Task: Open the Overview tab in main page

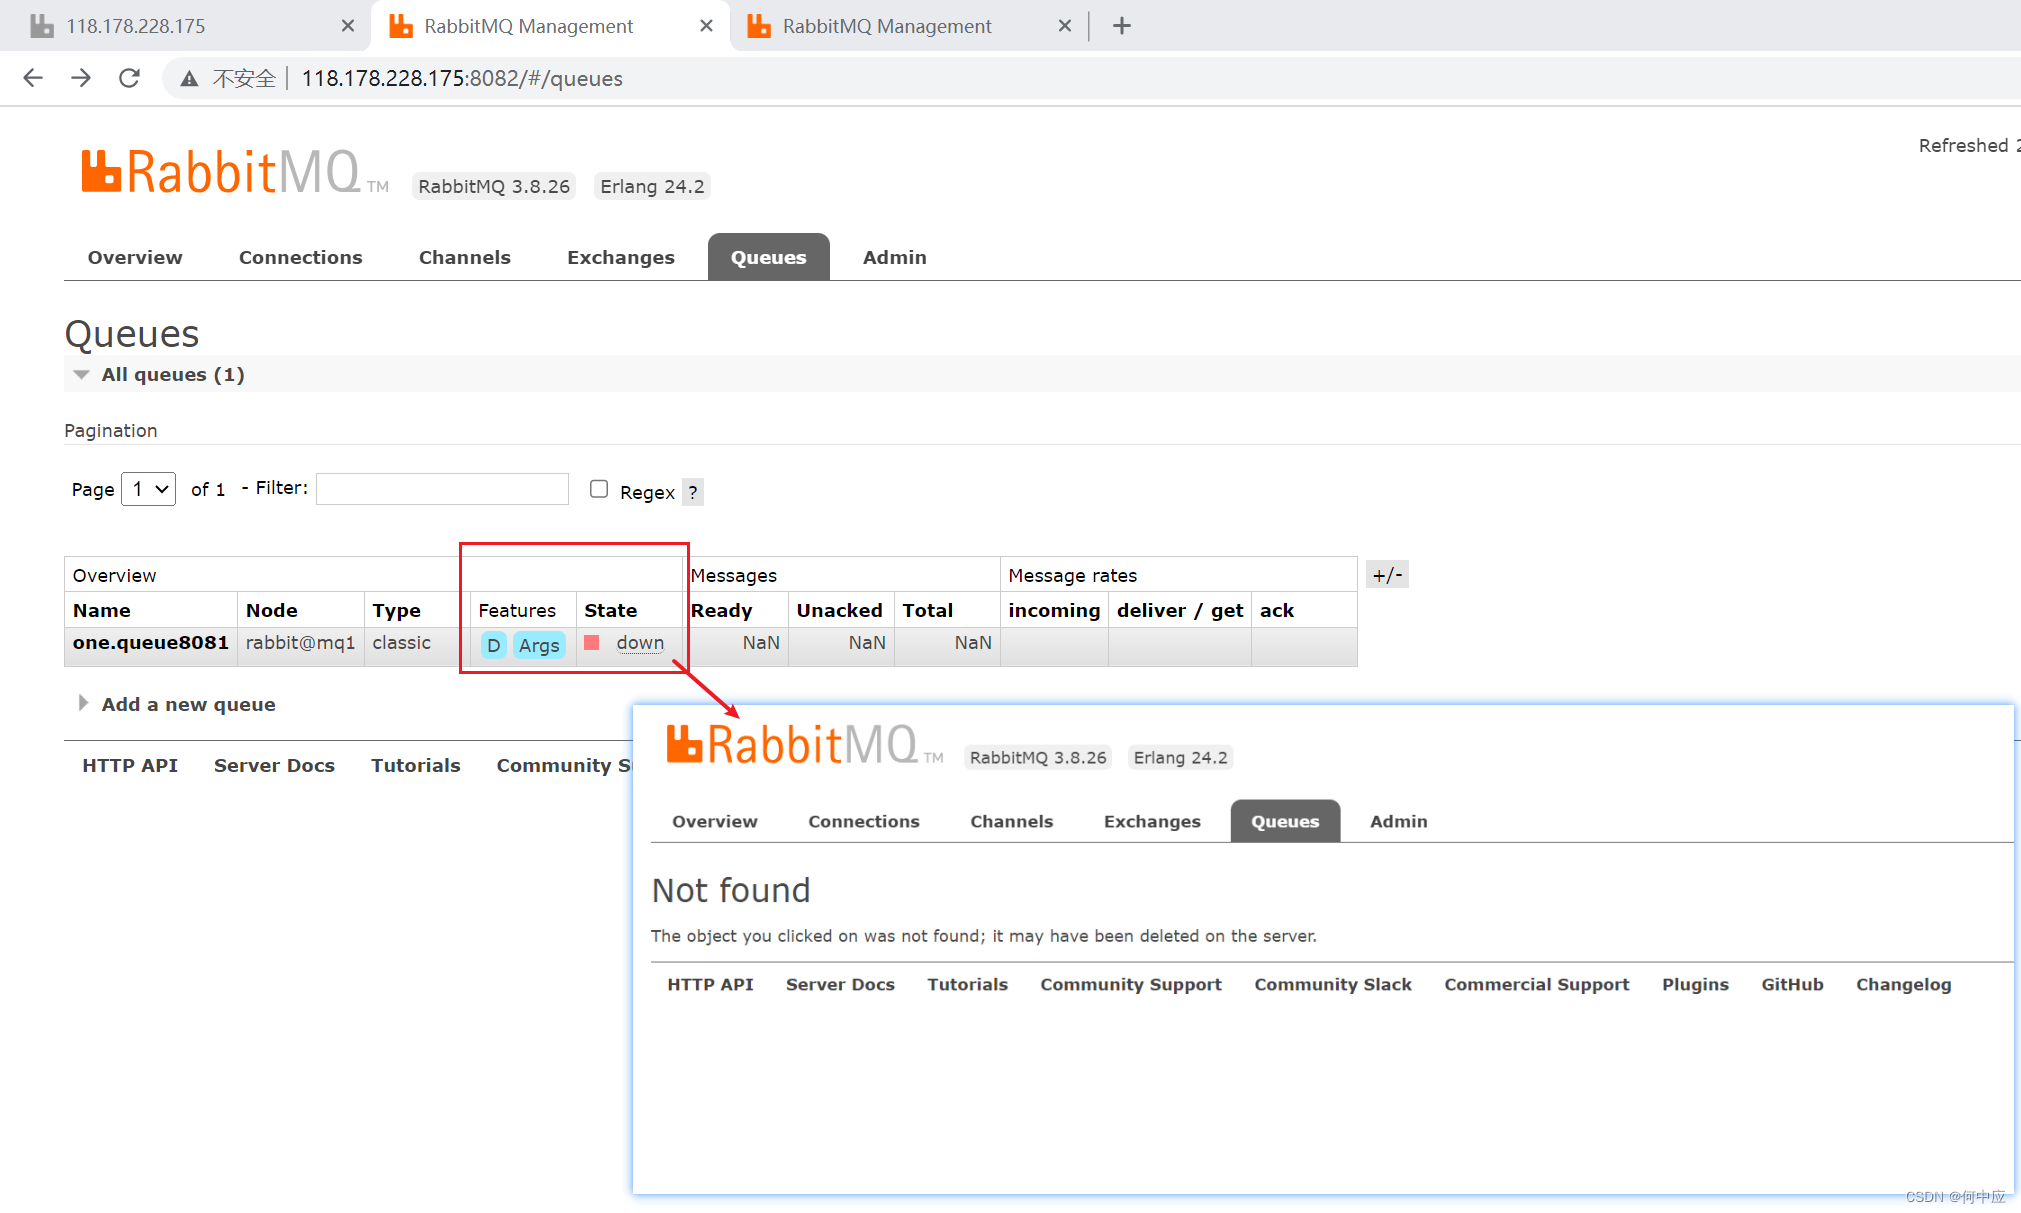Action: click(135, 257)
